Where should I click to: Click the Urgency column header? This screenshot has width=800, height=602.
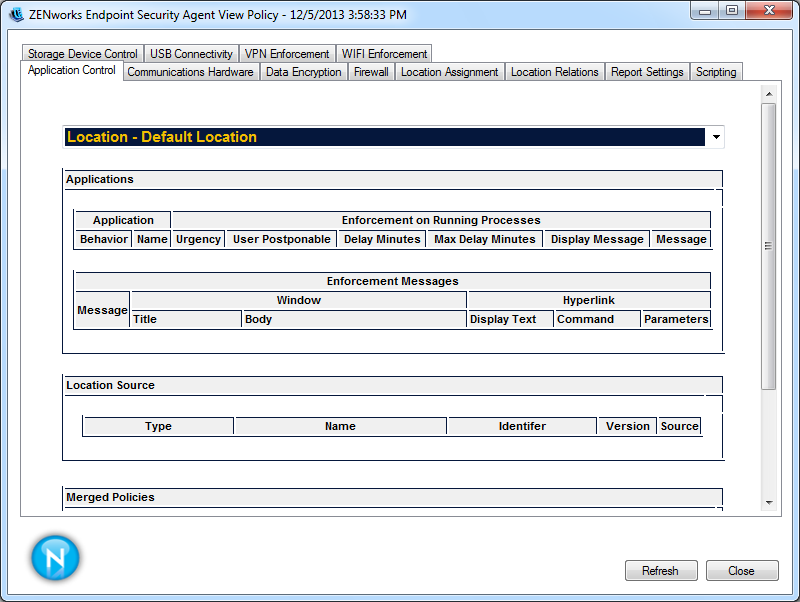tap(198, 239)
